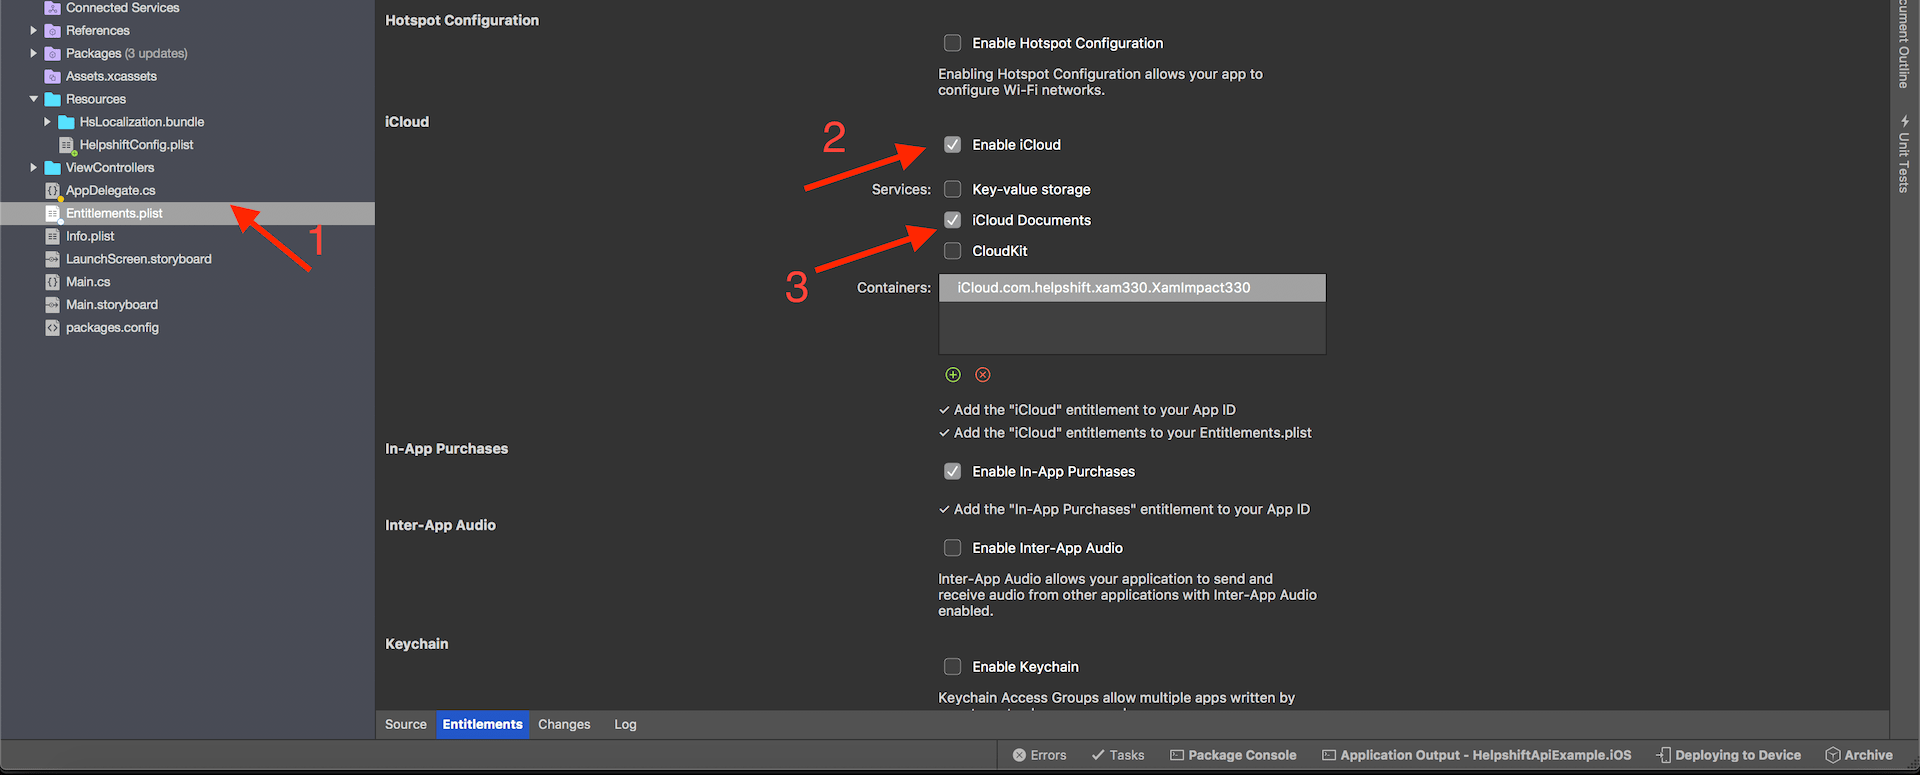This screenshot has height=775, width=1920.
Task: Open the Main.storyboard file
Action: [x=111, y=304]
